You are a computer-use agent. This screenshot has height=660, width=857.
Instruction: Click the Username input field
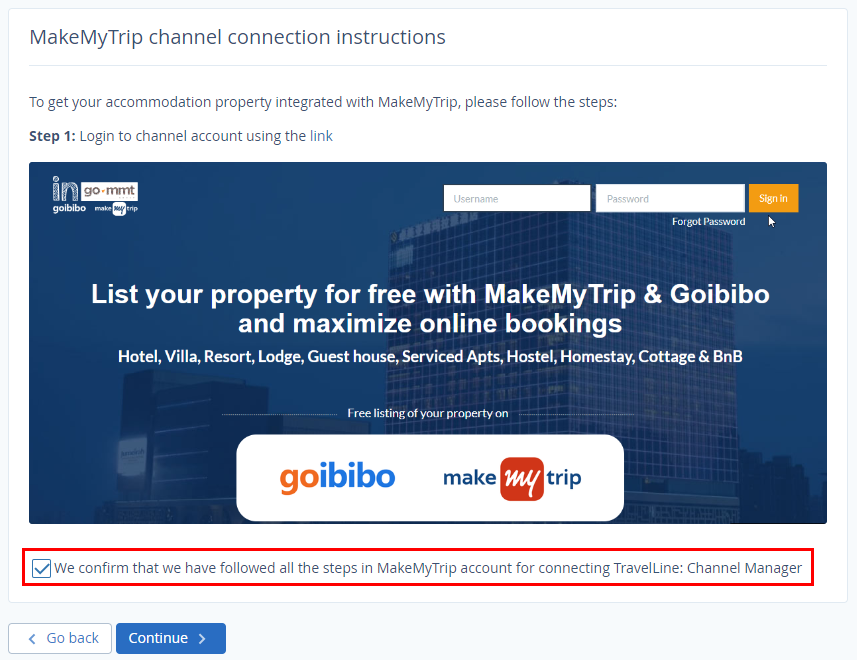click(517, 198)
